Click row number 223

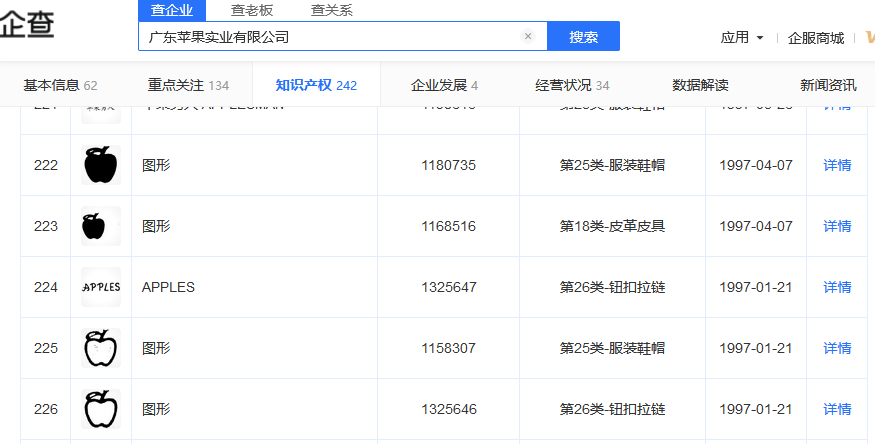[46, 226]
